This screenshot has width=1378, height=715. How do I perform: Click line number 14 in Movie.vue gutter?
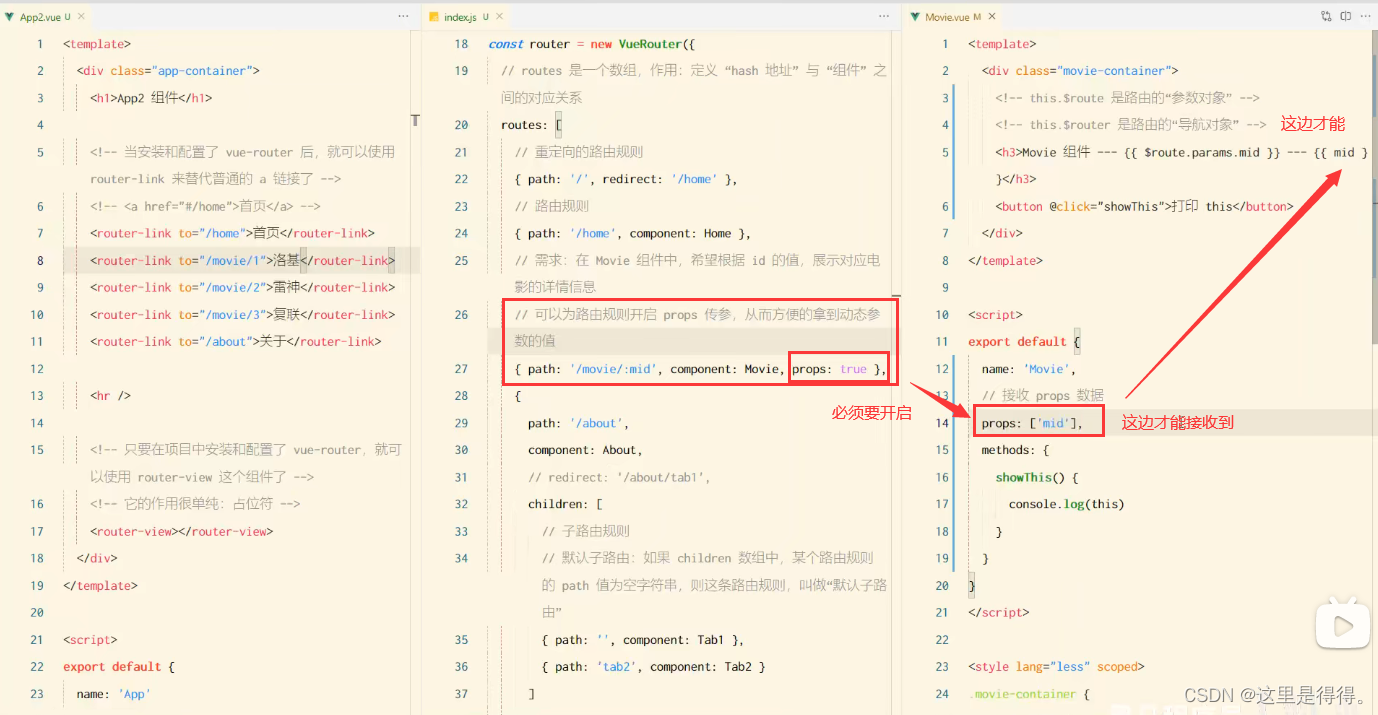(x=942, y=423)
